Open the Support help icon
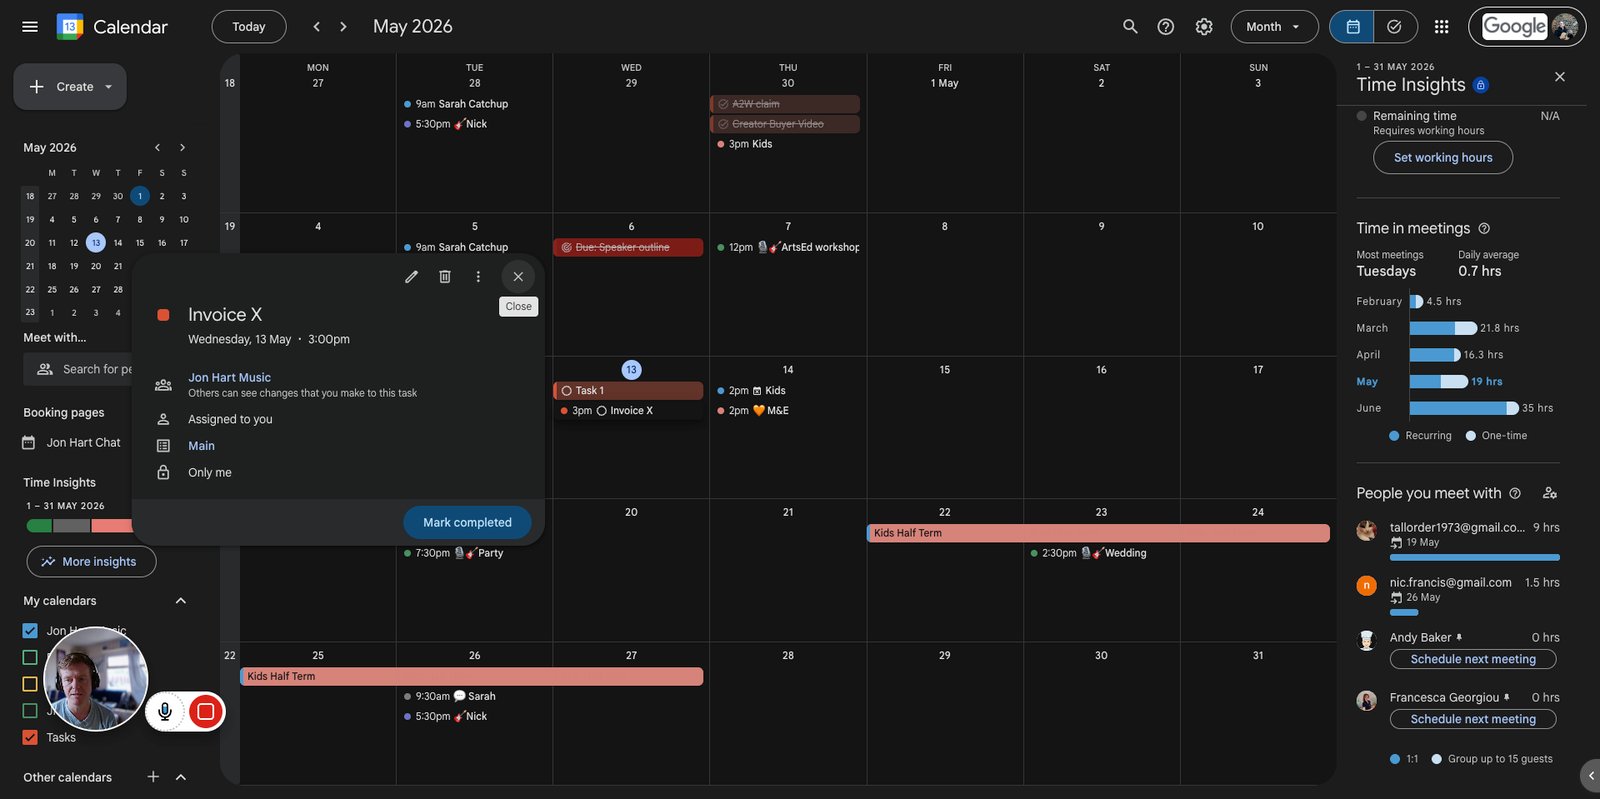Viewport: 1600px width, 799px height. pos(1166,27)
